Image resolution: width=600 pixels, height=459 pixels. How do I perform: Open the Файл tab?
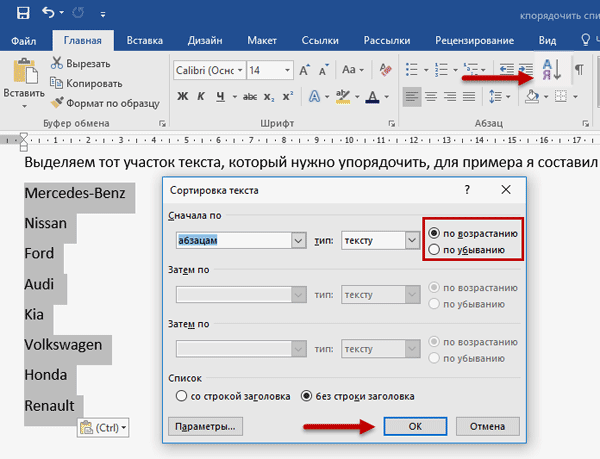[x=24, y=41]
